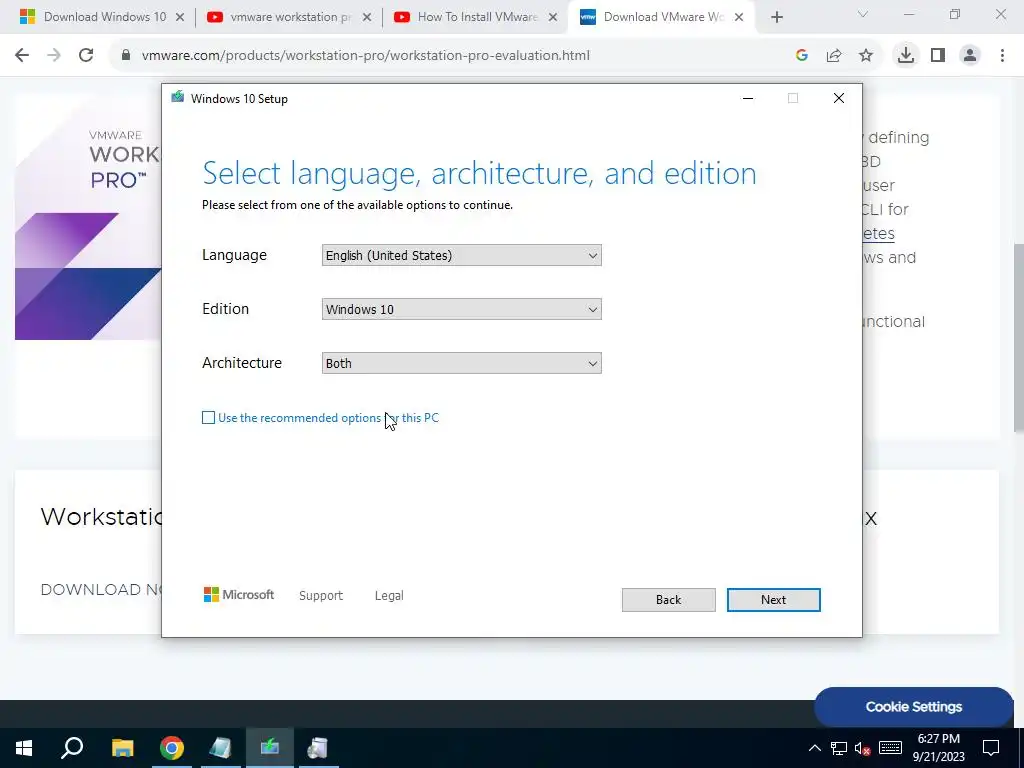Open the Language dropdown
This screenshot has height=768, width=1024.
click(x=462, y=255)
